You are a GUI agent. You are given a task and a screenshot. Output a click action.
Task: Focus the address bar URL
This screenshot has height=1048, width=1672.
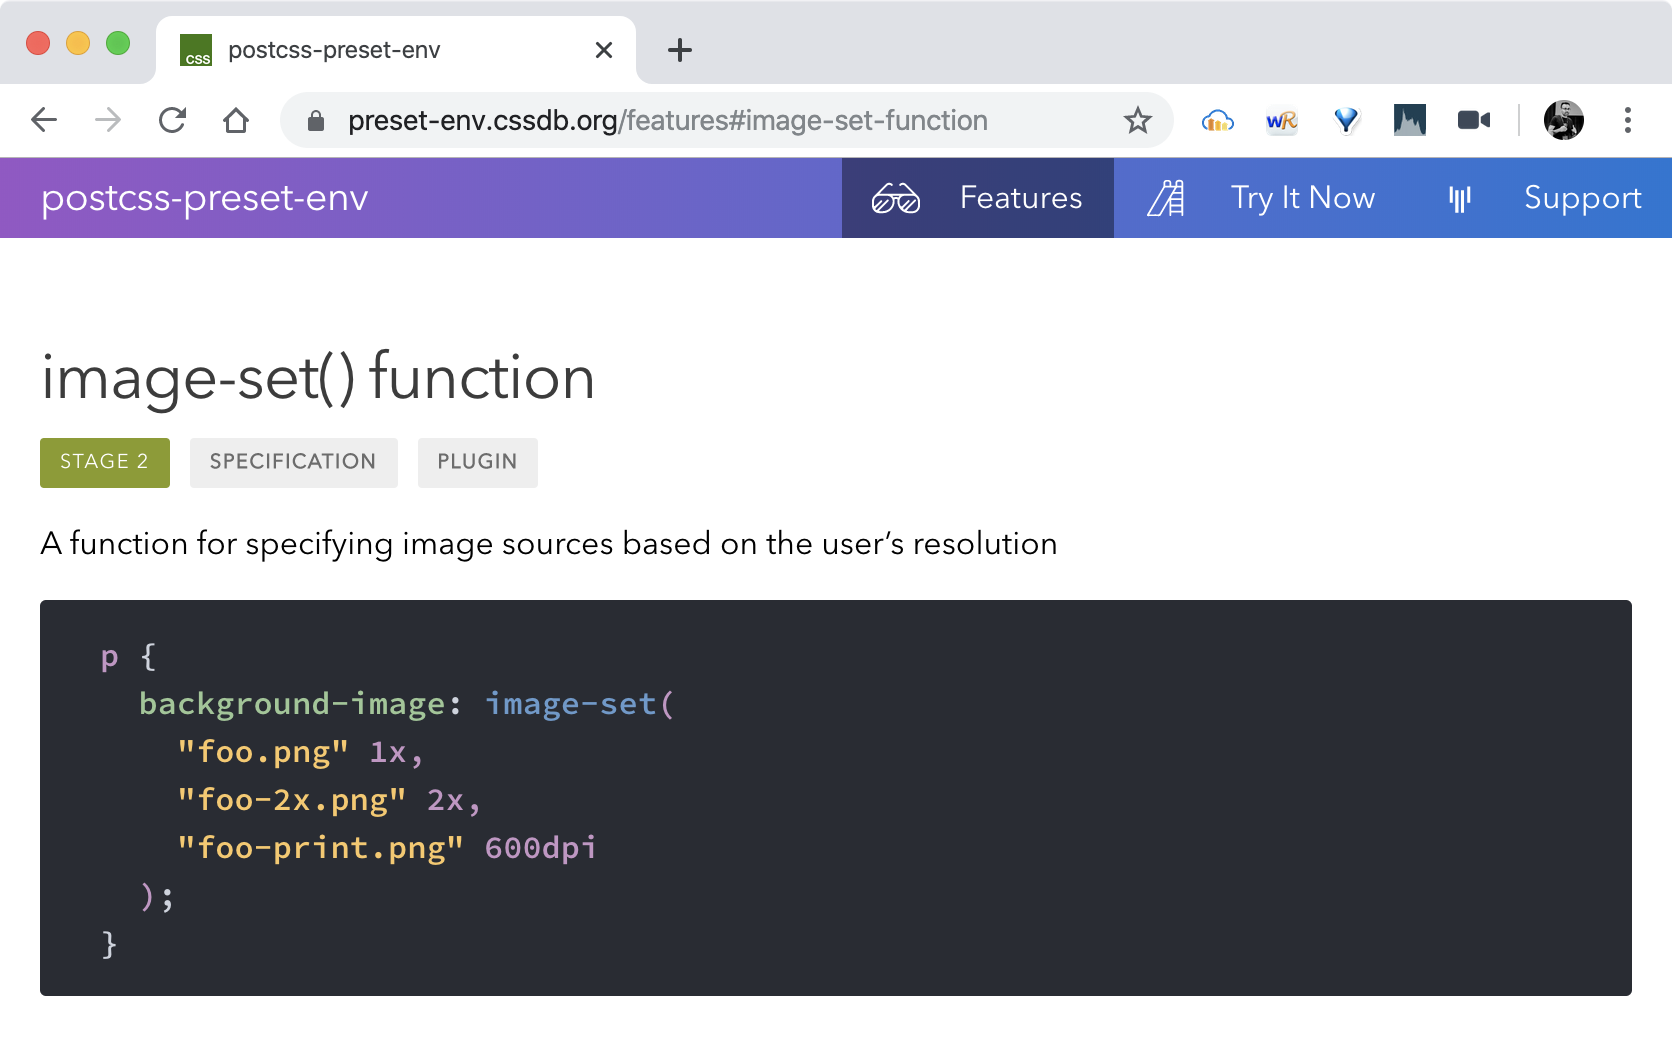[668, 121]
